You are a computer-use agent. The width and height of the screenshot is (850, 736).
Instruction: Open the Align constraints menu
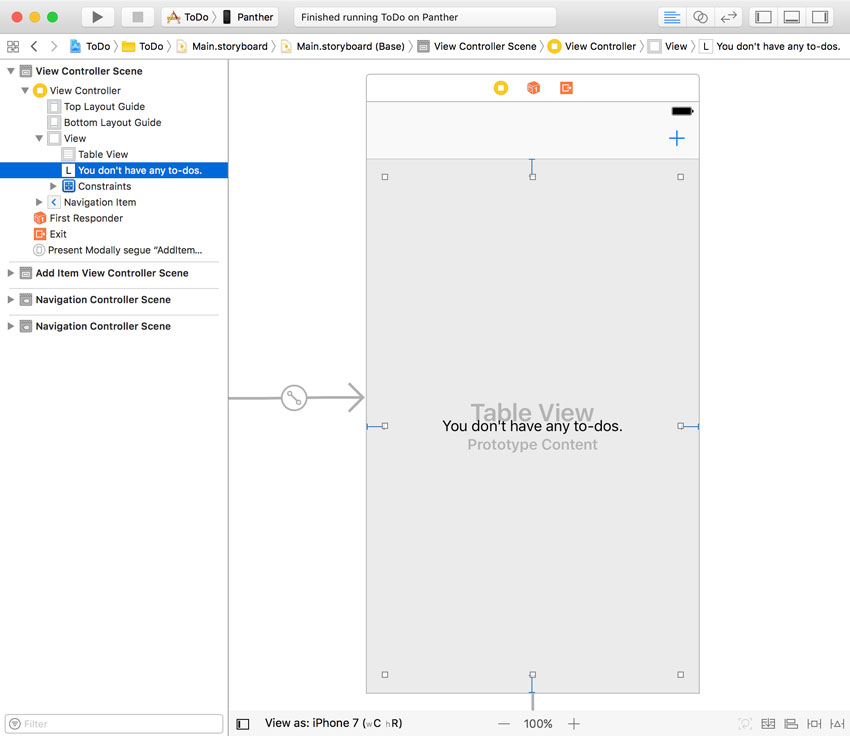(x=791, y=724)
